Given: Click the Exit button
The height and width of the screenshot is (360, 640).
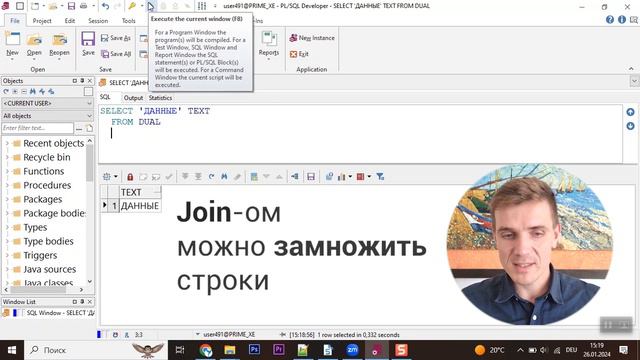Looking at the screenshot, I should [299, 54].
